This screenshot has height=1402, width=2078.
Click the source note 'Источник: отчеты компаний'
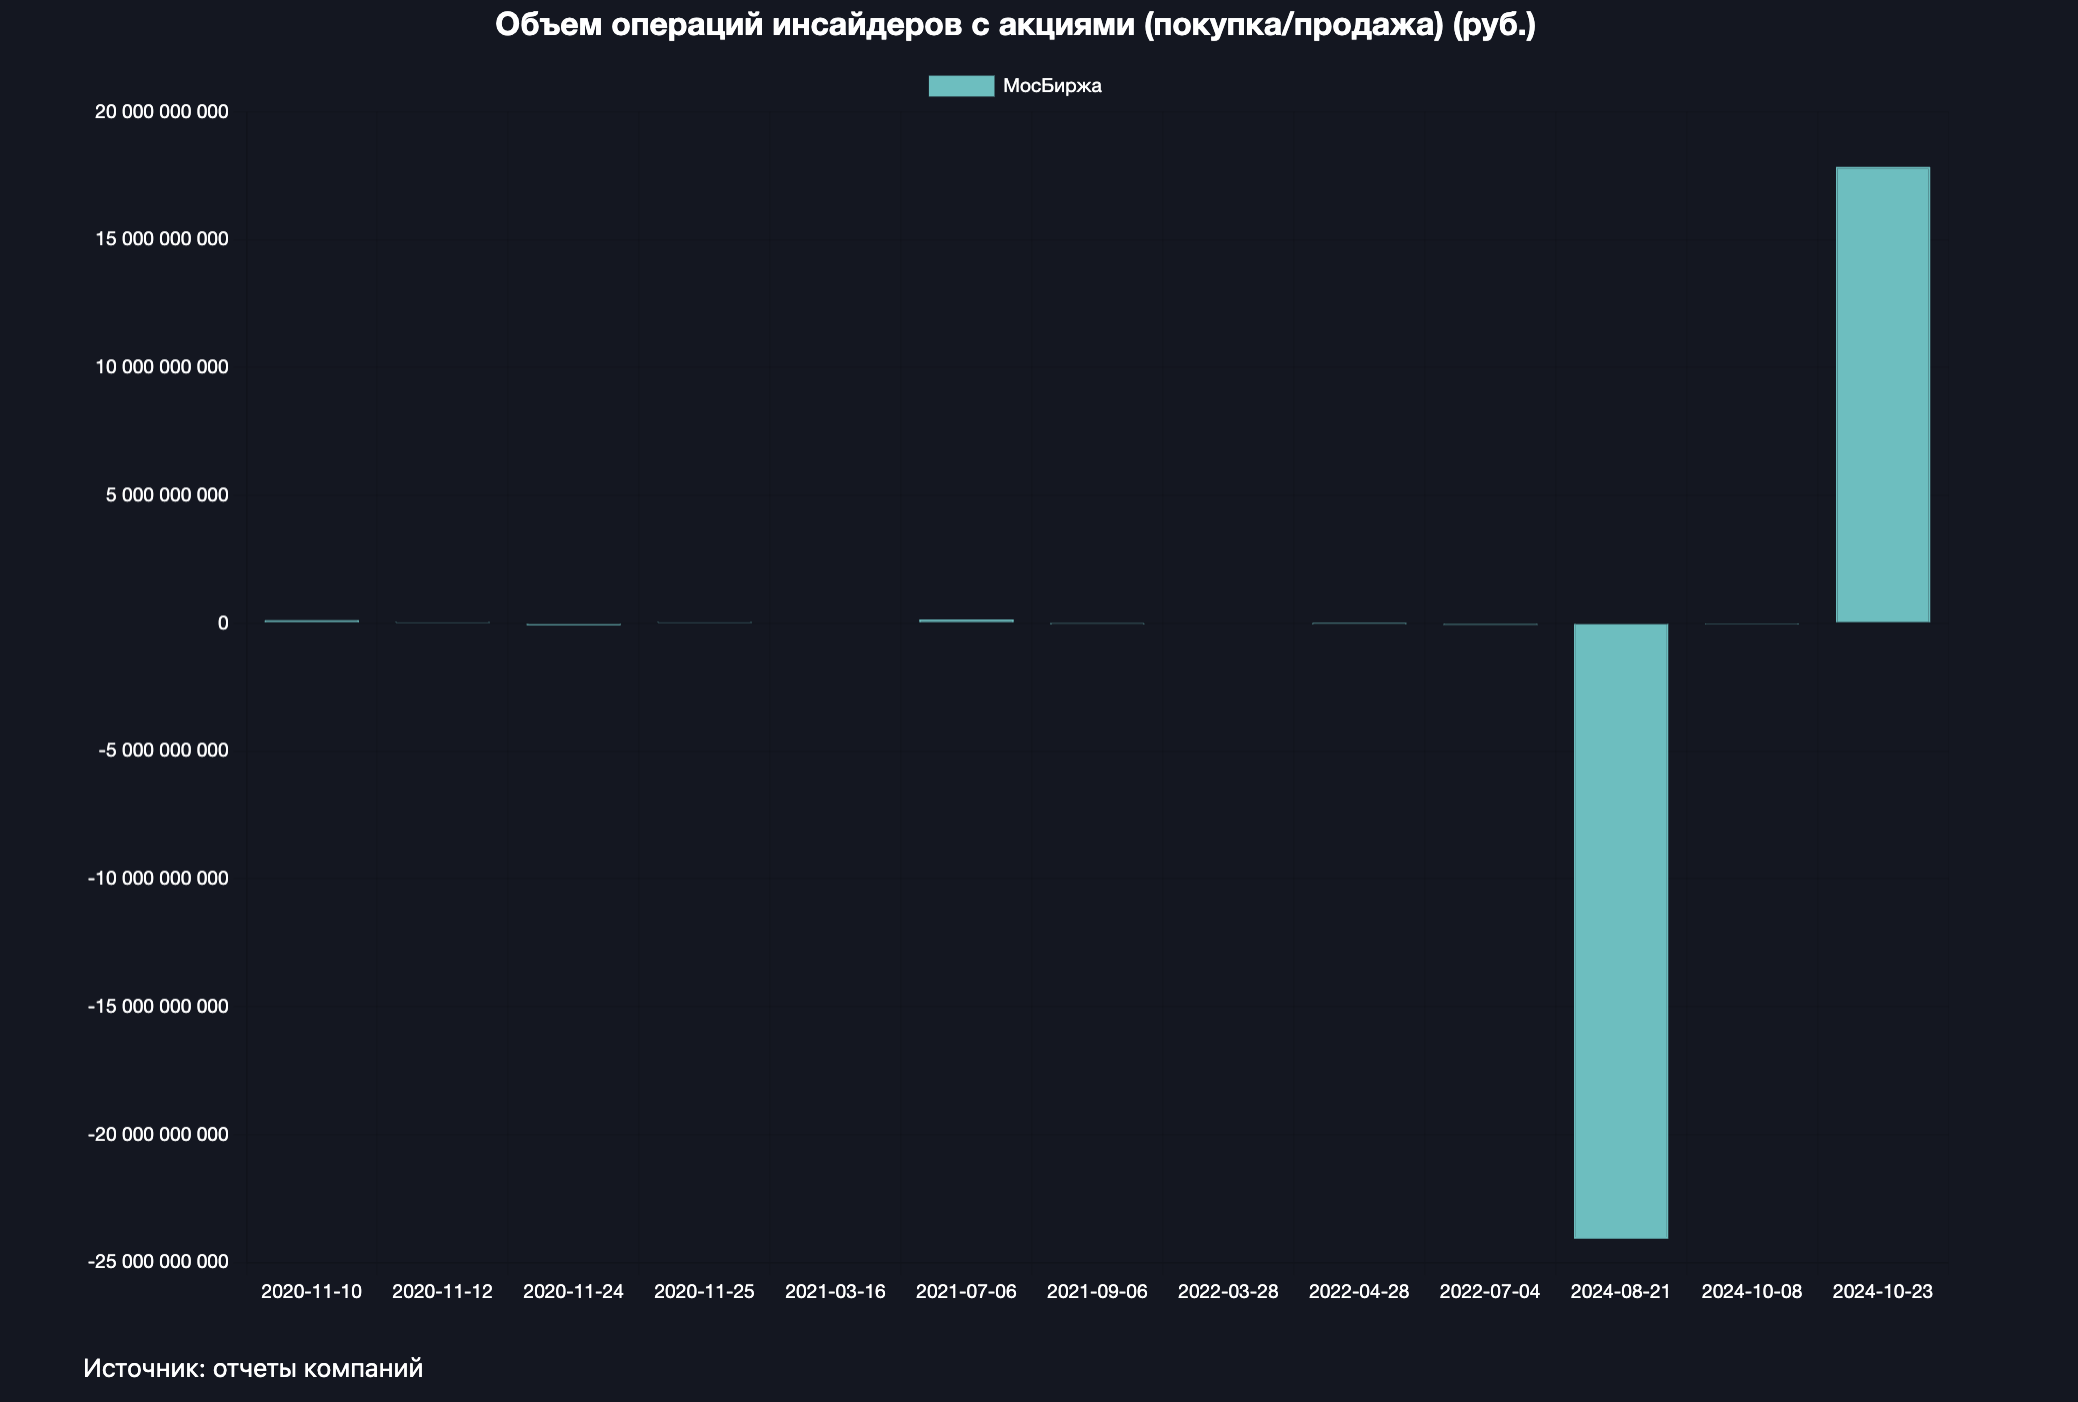click(253, 1368)
